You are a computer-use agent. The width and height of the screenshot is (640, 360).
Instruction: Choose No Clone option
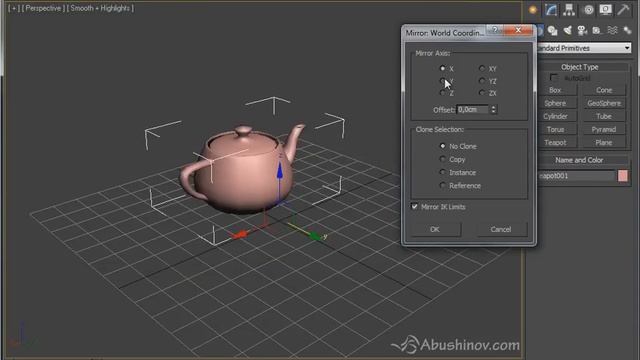pos(442,146)
